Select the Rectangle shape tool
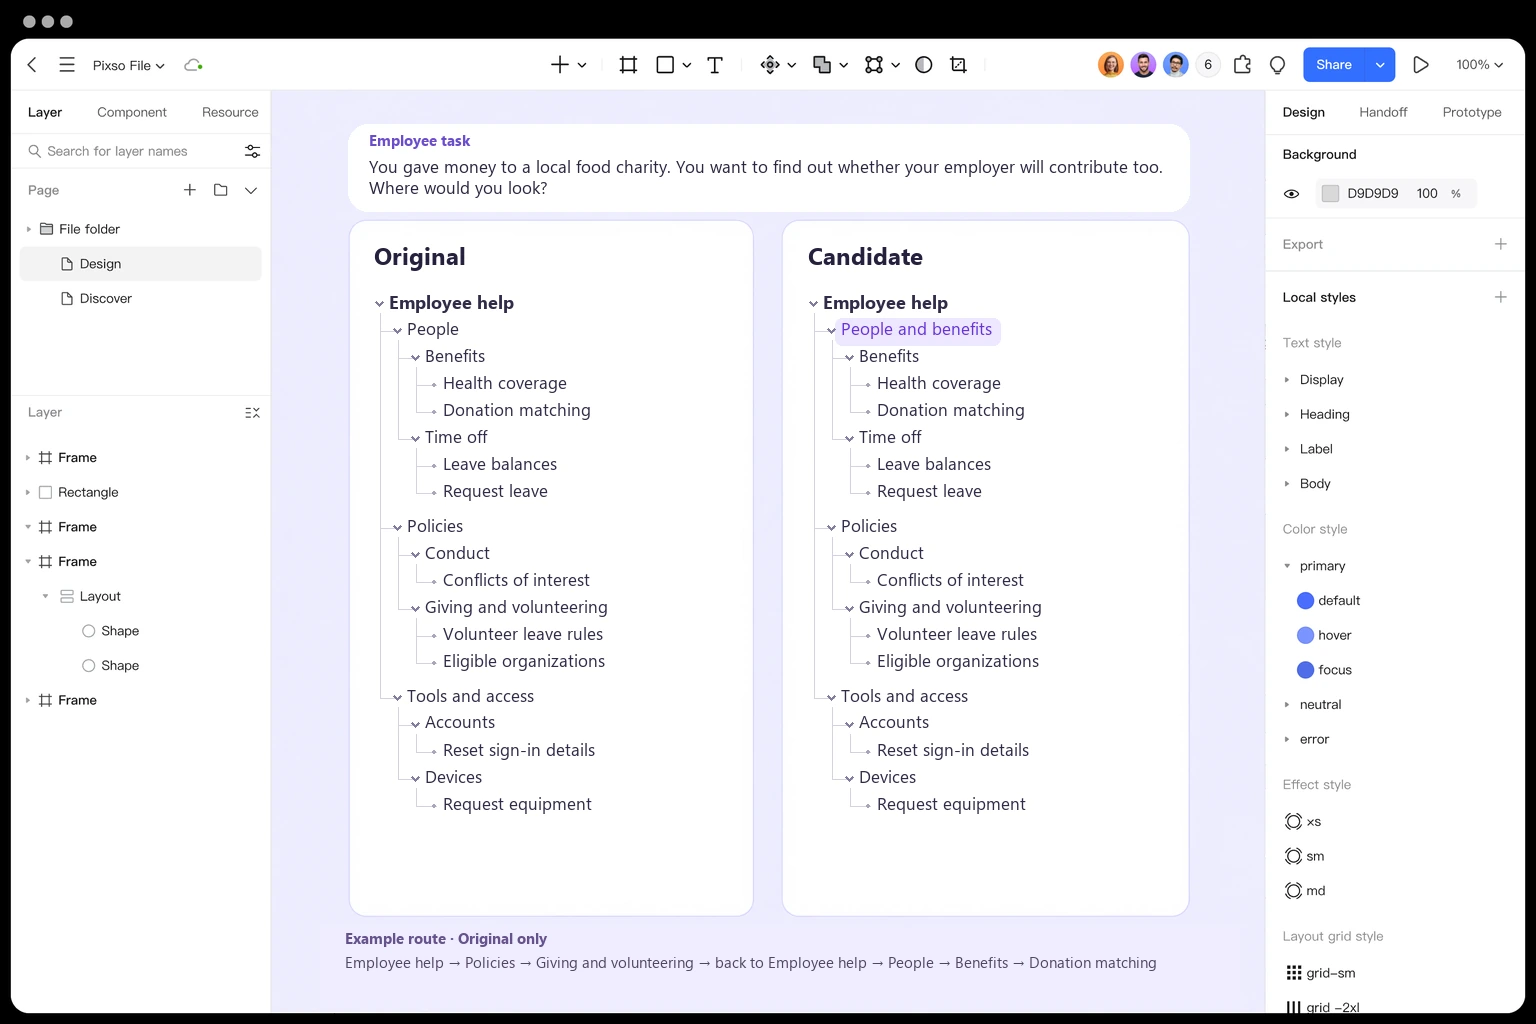 tap(665, 65)
